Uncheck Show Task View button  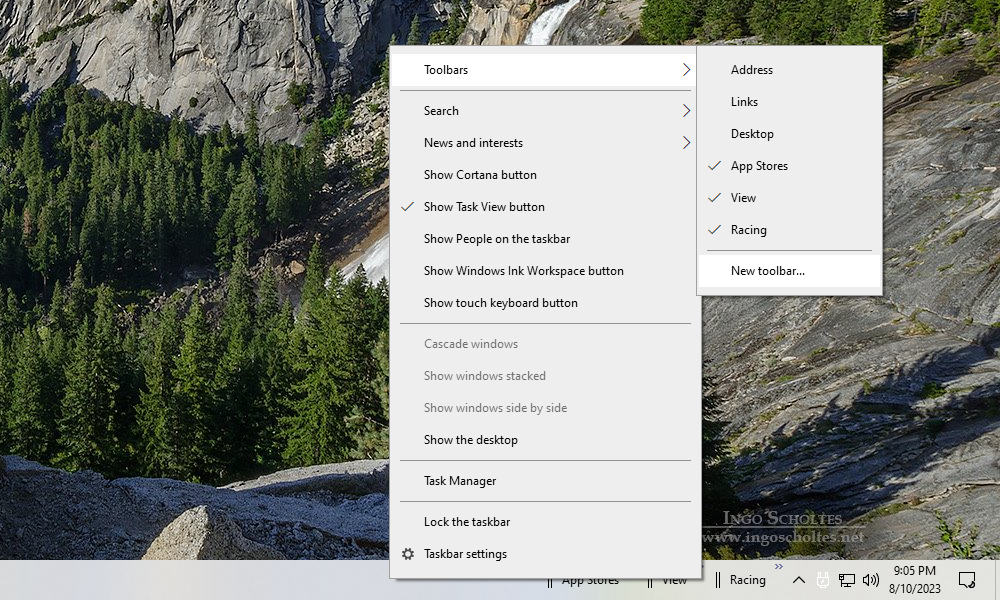(545, 207)
